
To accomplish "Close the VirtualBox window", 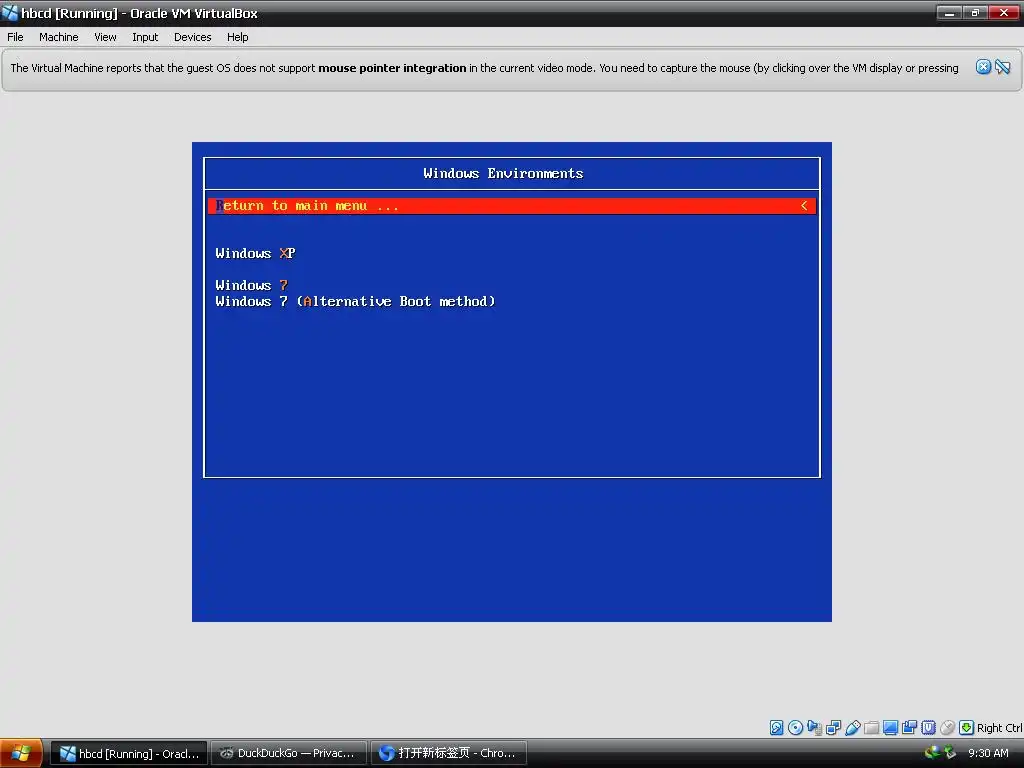I will [1004, 13].
